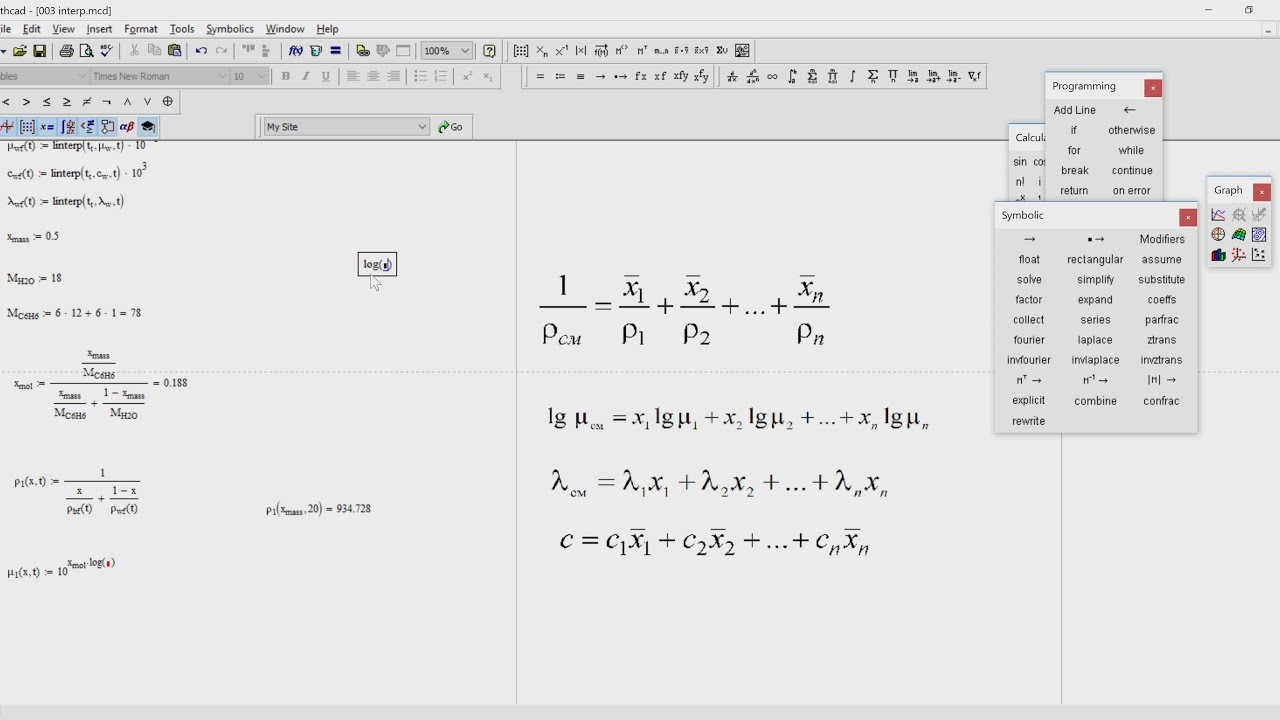1280x720 pixels.
Task: Click the laplace keyword in Symbolic palette
Action: 1095,340
